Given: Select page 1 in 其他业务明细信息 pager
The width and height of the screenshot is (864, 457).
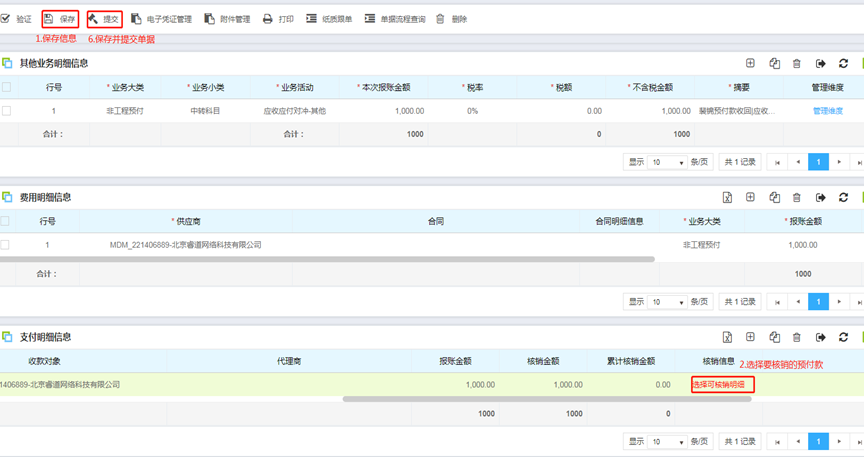Looking at the screenshot, I should [818, 162].
